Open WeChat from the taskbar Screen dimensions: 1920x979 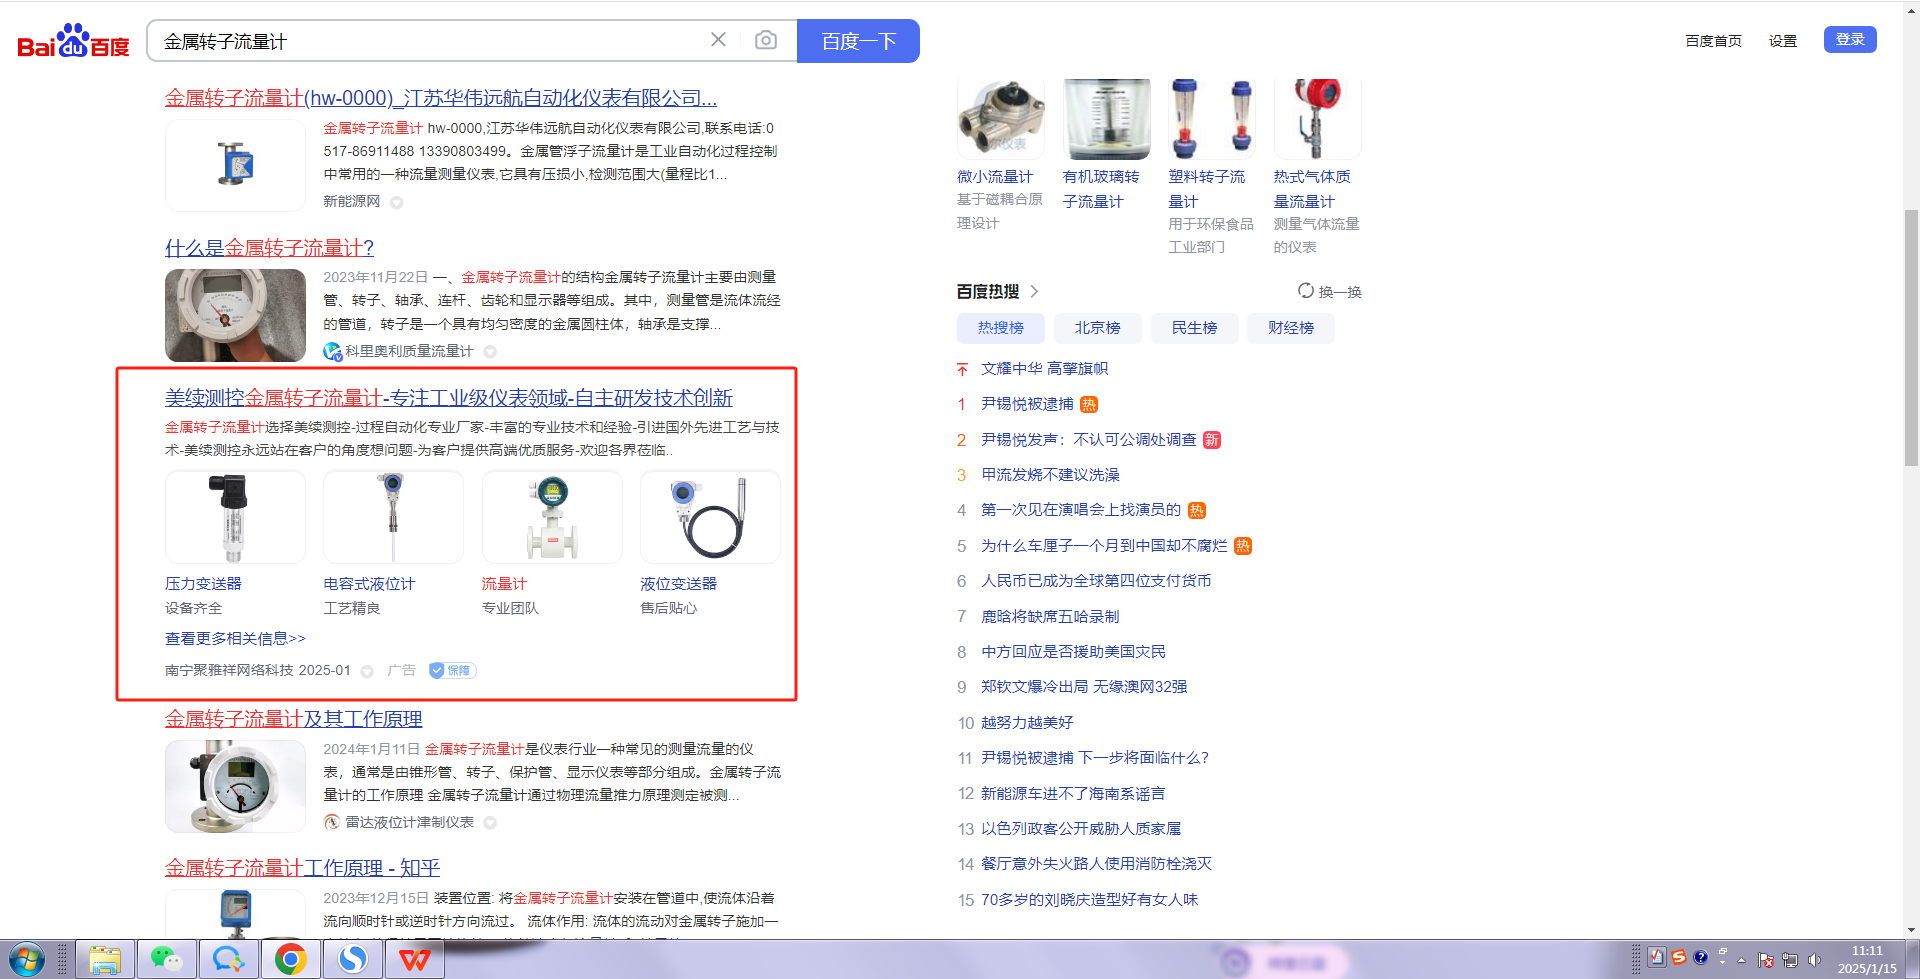tap(166, 960)
